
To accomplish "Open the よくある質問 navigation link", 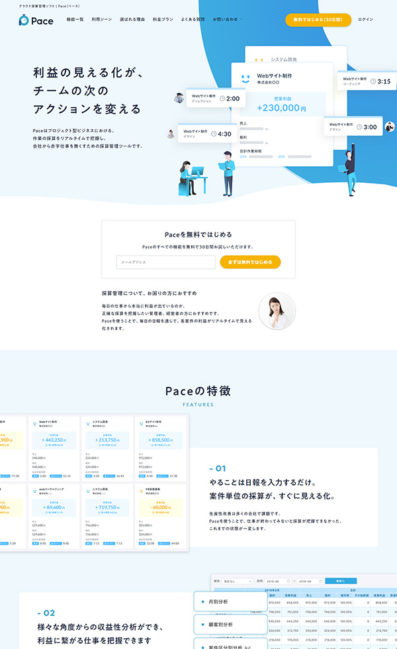I will (x=192, y=19).
